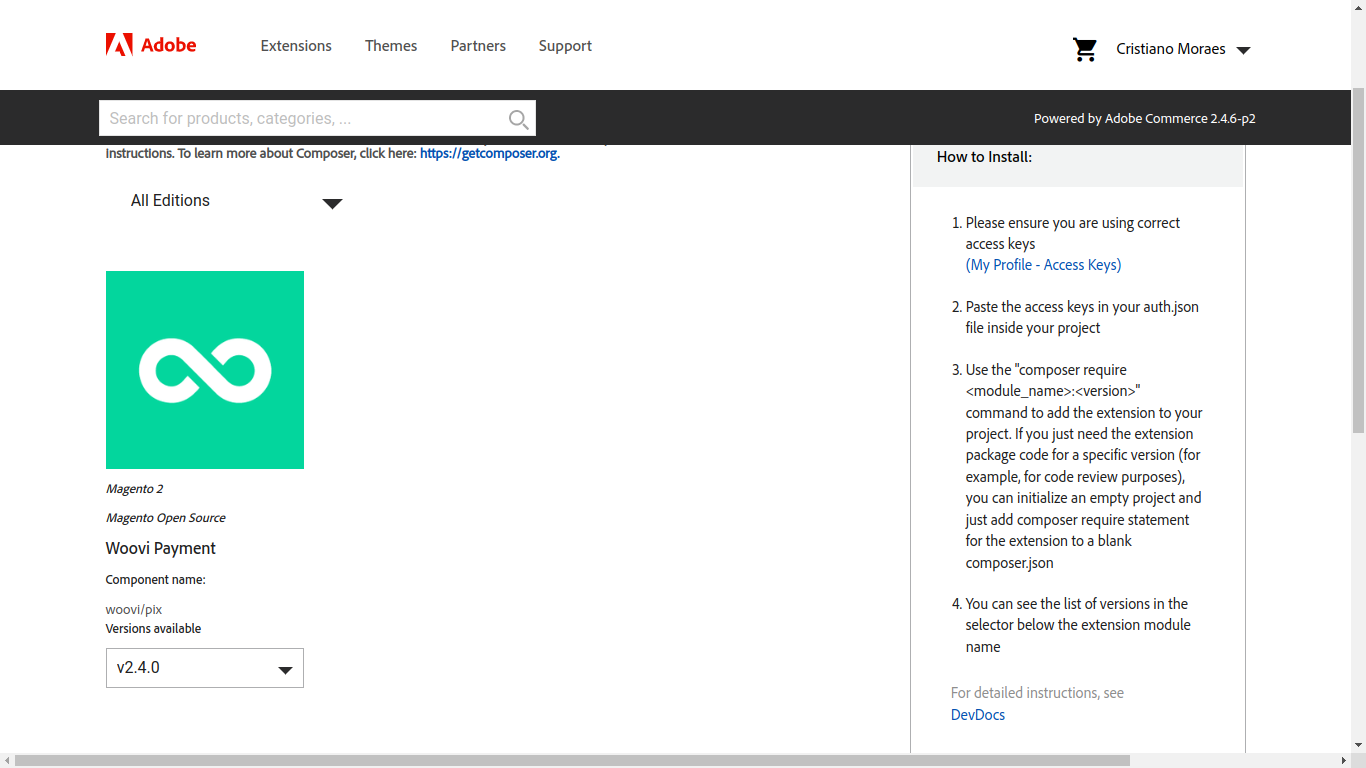Open the v2.4.0 version selector
The width and height of the screenshot is (1366, 768).
pos(205,668)
